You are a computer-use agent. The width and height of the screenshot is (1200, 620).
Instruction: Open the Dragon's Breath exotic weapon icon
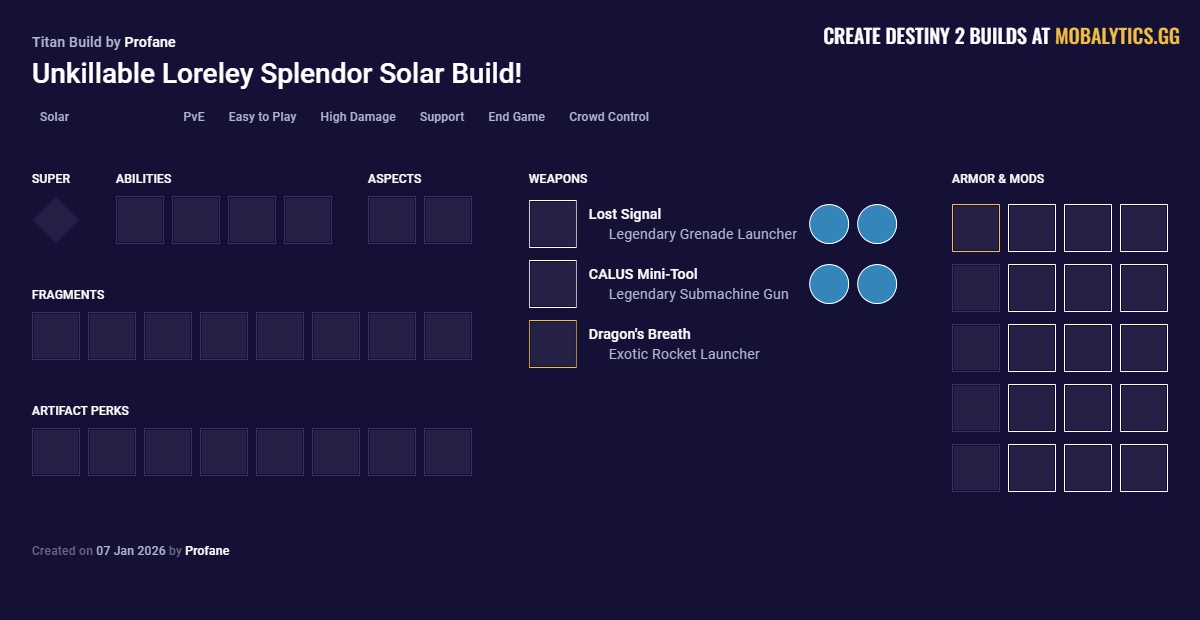point(553,343)
